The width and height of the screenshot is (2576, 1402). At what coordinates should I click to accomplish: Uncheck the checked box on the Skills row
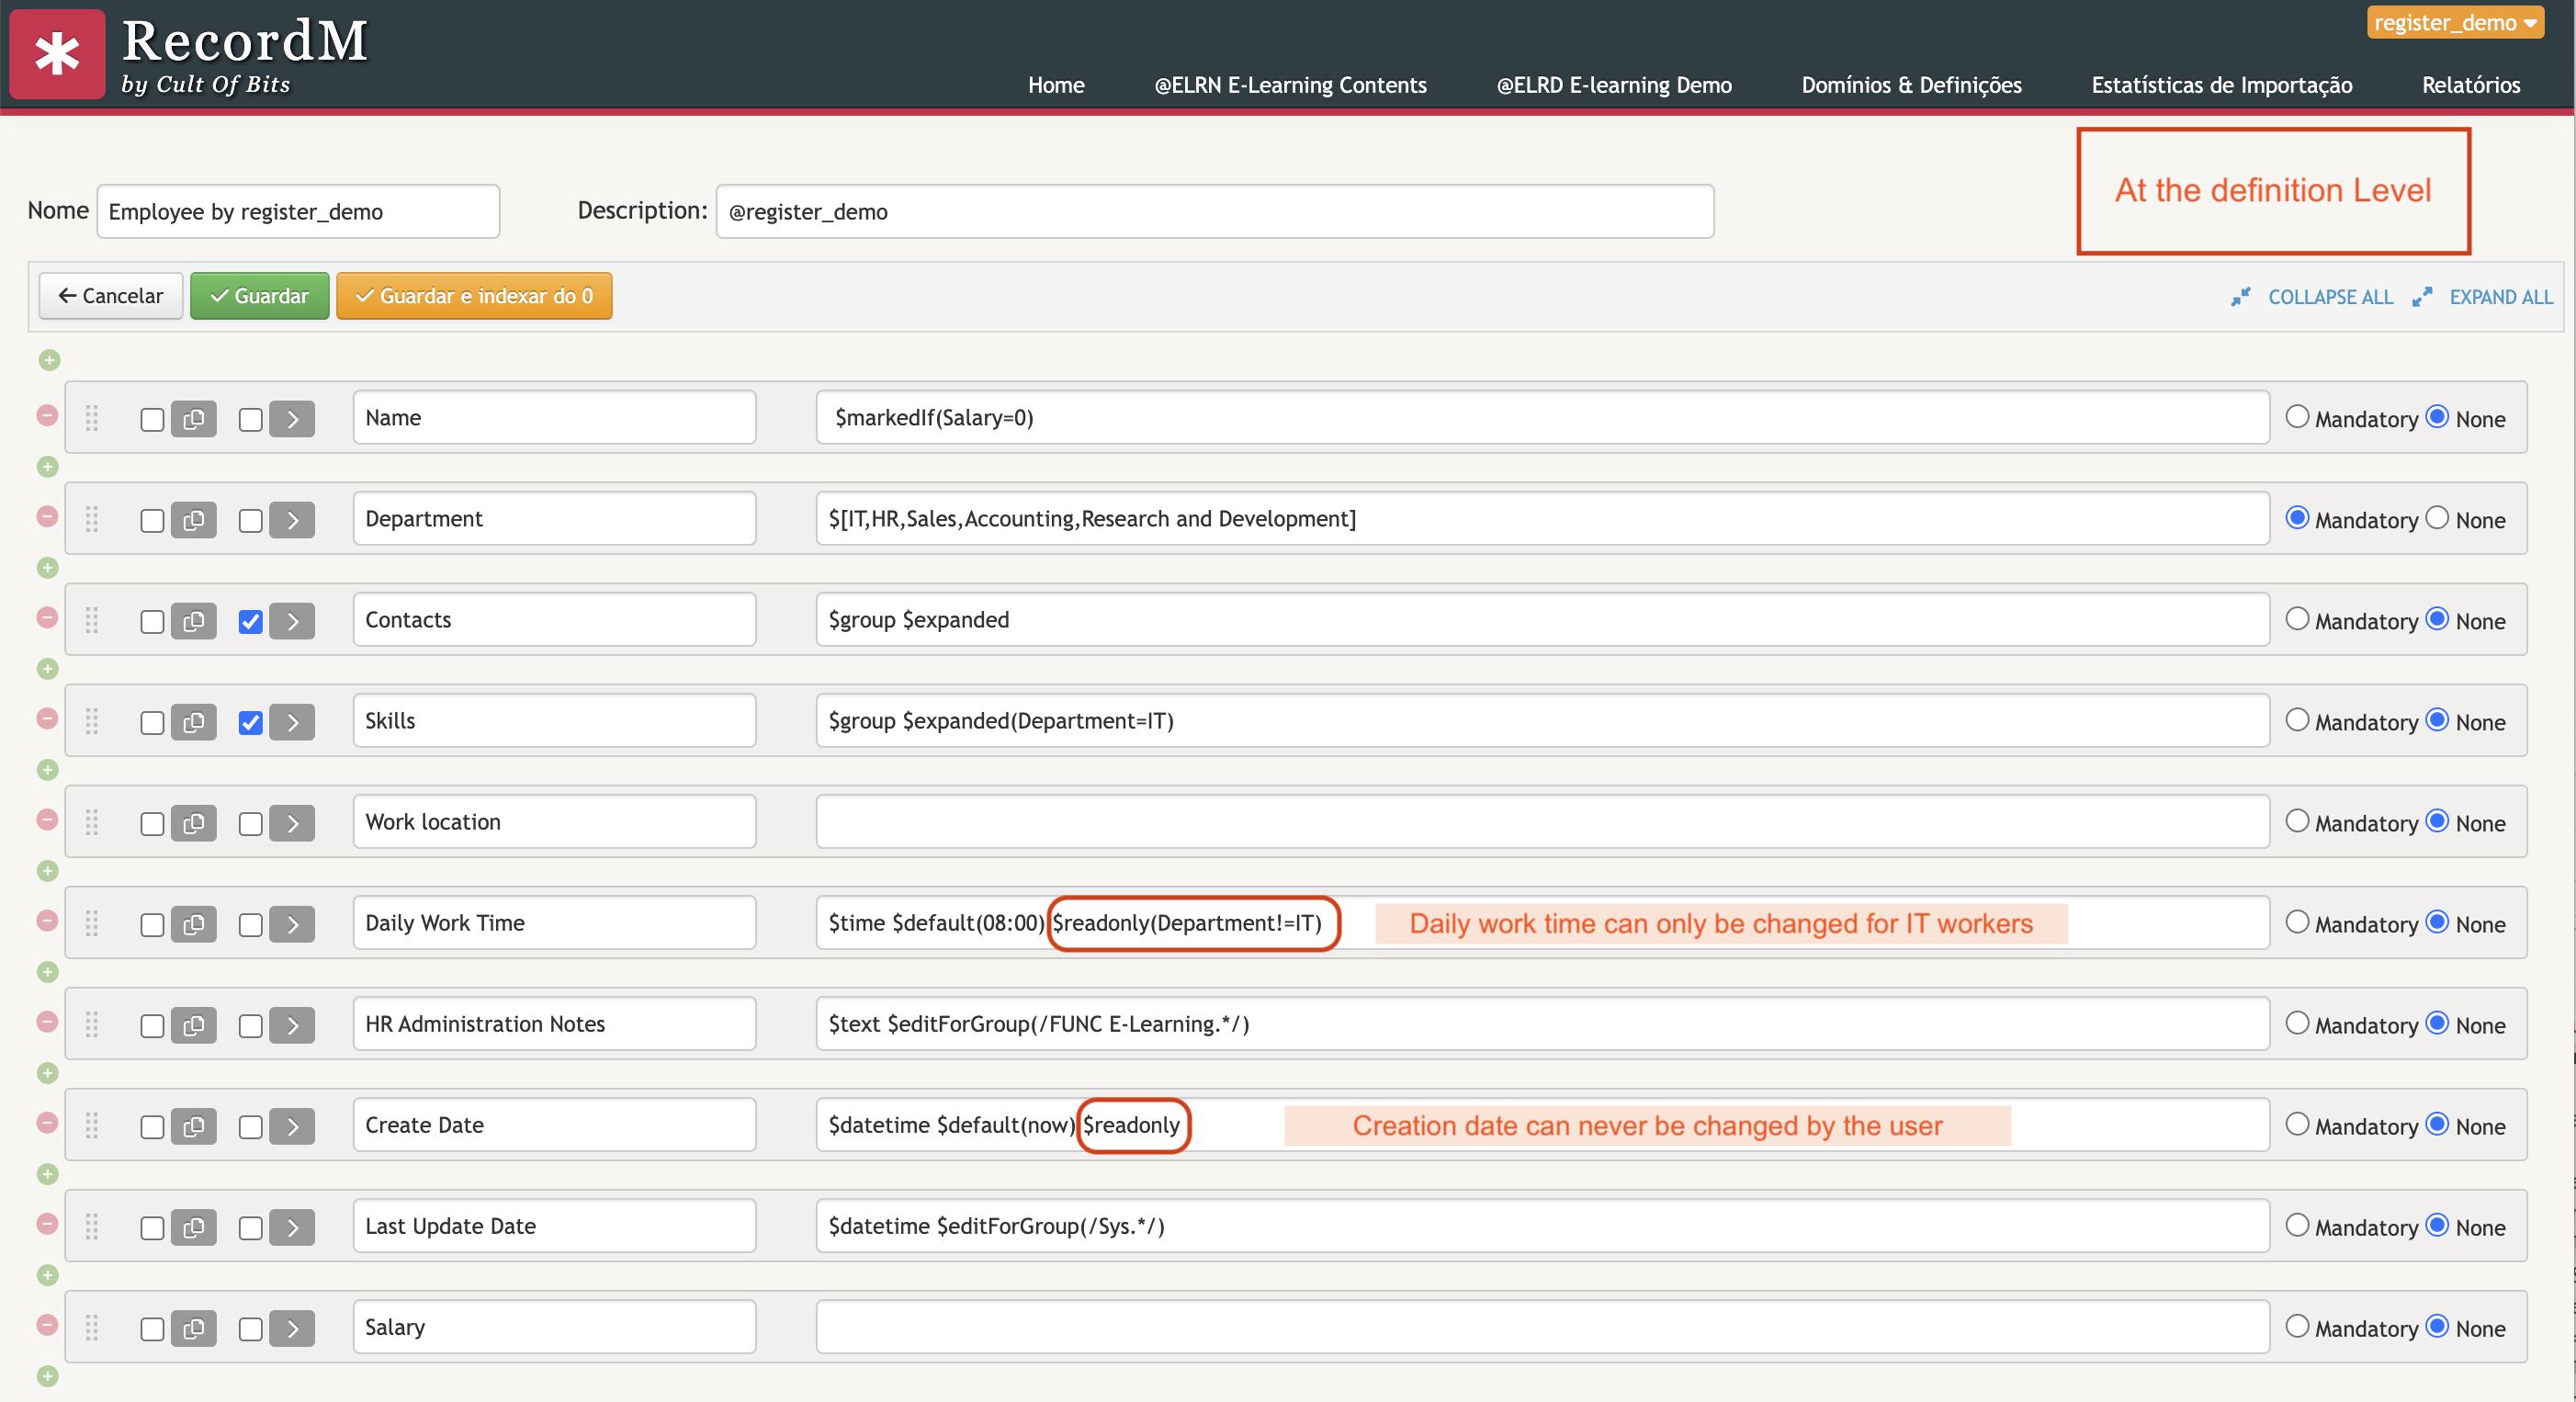pos(250,723)
